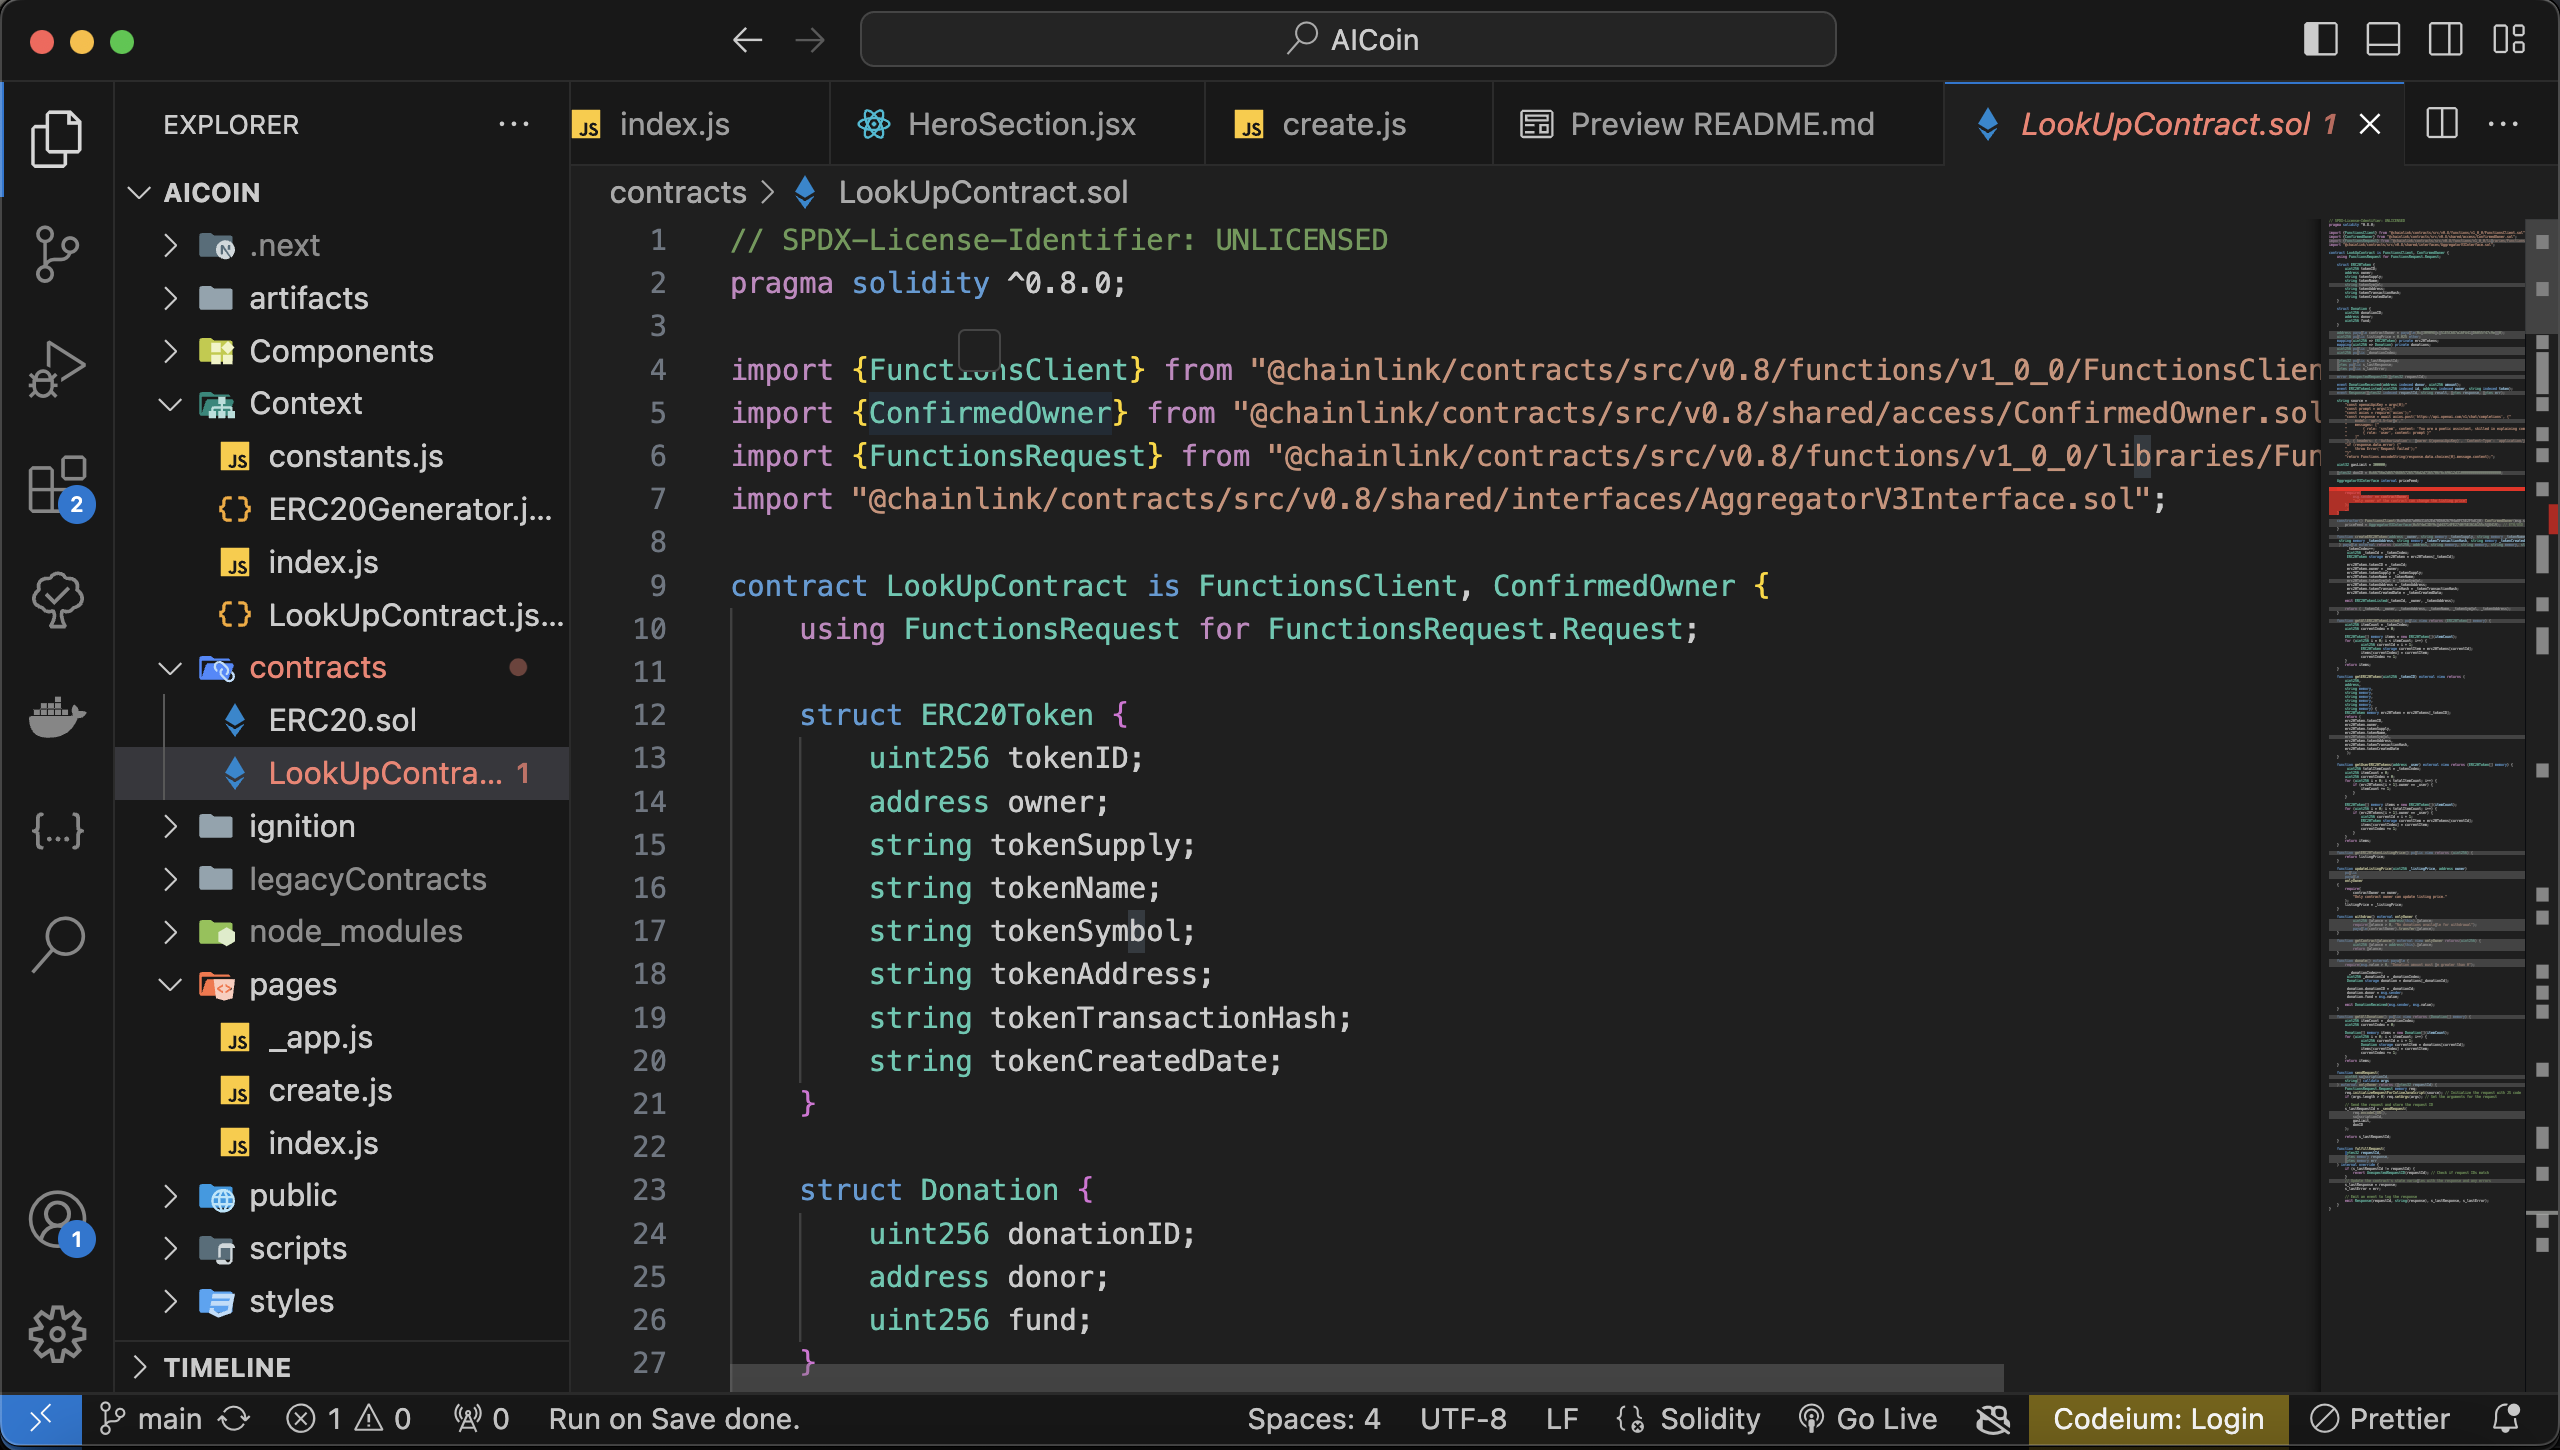Image resolution: width=2560 pixels, height=1450 pixels.
Task: Toggle the bottom panel visibility
Action: (2383, 40)
